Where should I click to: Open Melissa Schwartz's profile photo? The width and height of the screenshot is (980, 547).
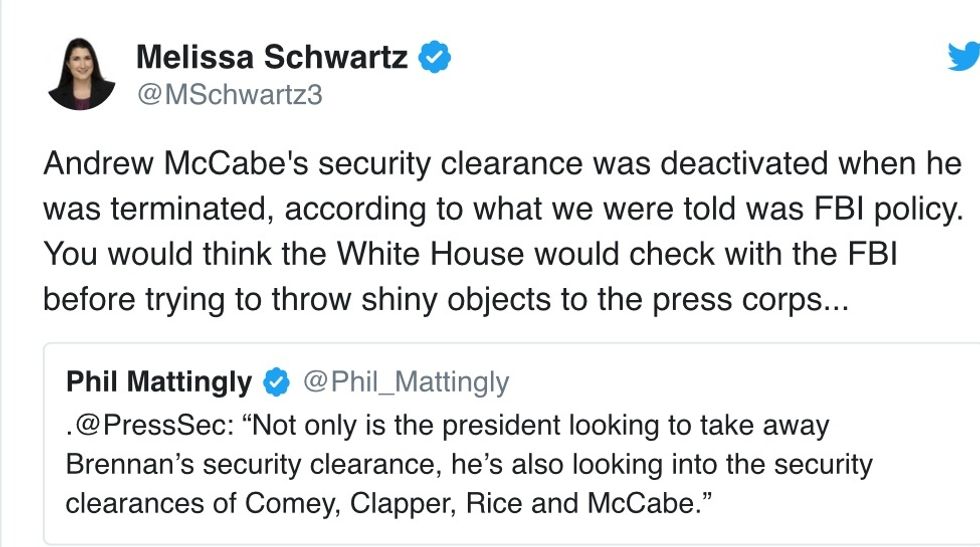click(81, 74)
